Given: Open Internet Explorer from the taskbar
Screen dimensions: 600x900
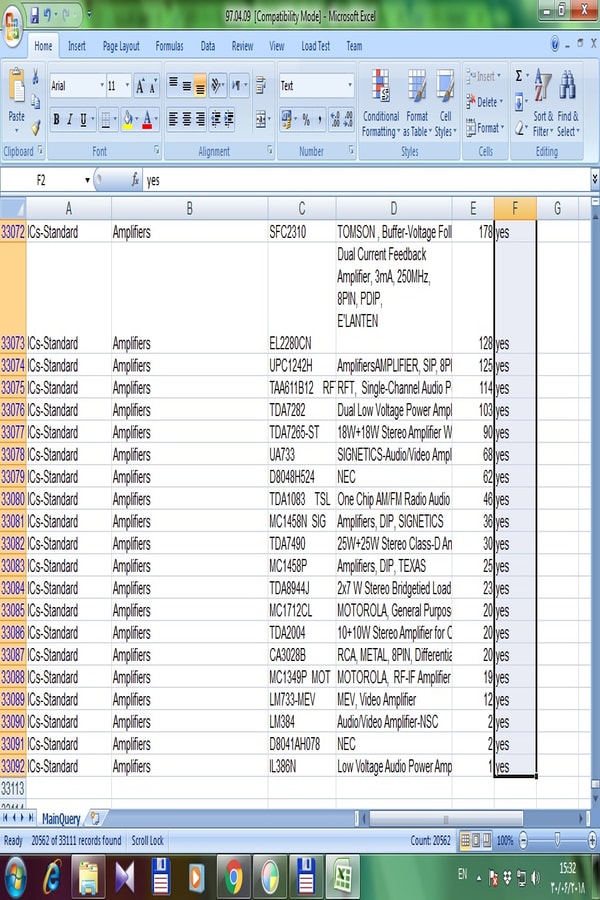Looking at the screenshot, I should pos(53,878).
